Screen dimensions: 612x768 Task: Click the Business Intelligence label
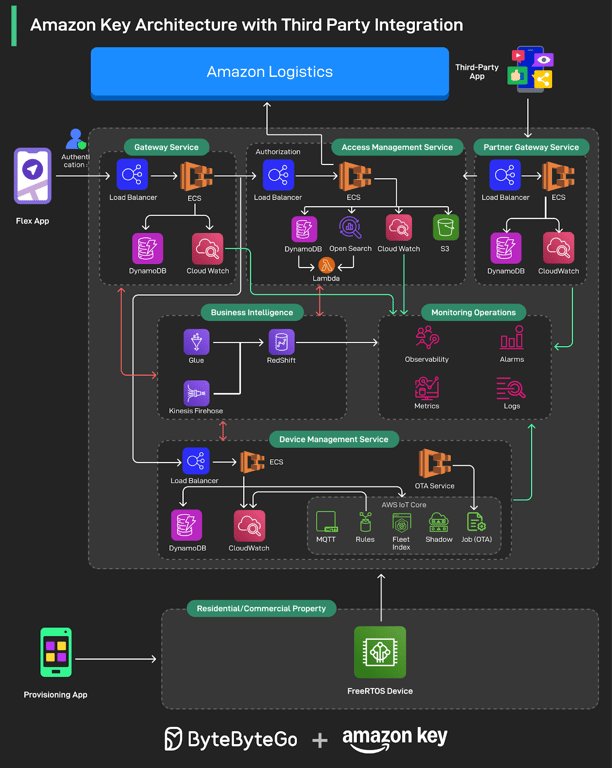coord(252,312)
